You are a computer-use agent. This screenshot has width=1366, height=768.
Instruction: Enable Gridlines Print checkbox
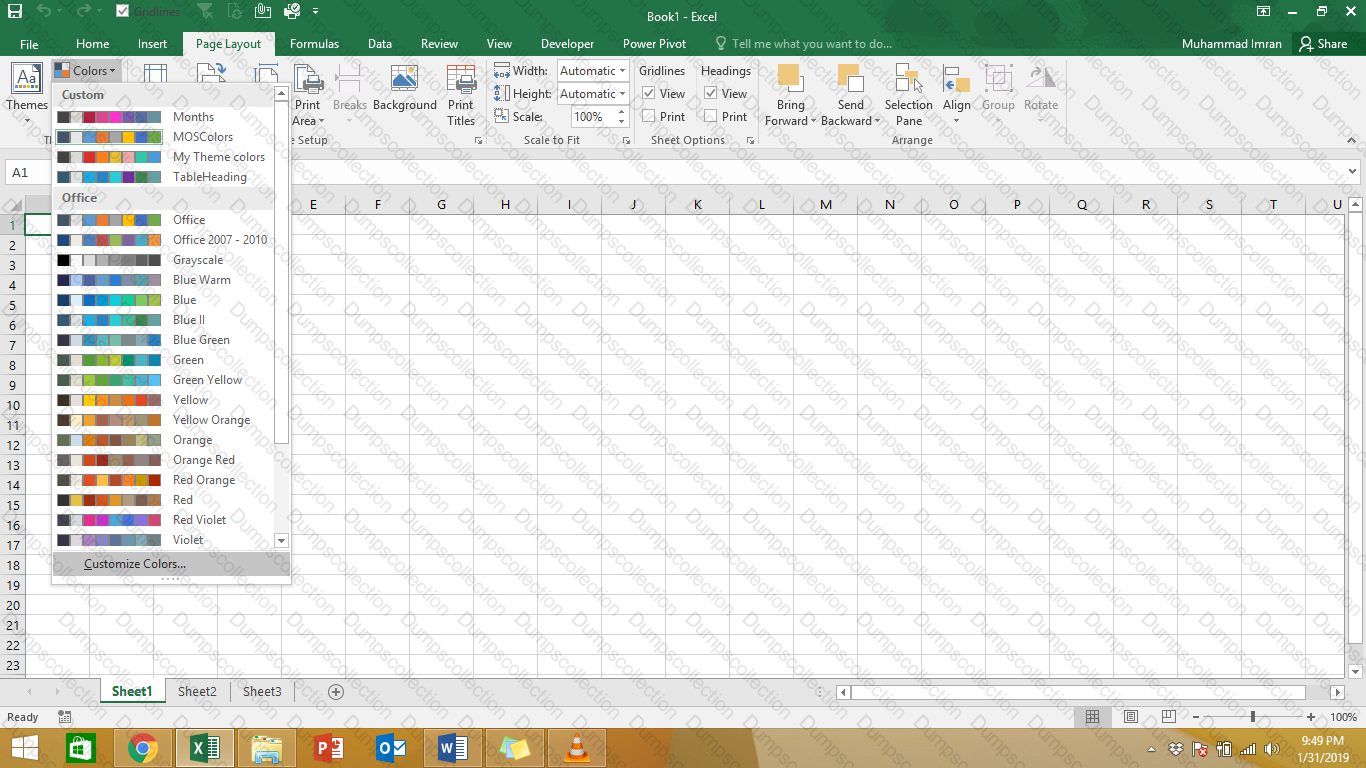coord(649,117)
